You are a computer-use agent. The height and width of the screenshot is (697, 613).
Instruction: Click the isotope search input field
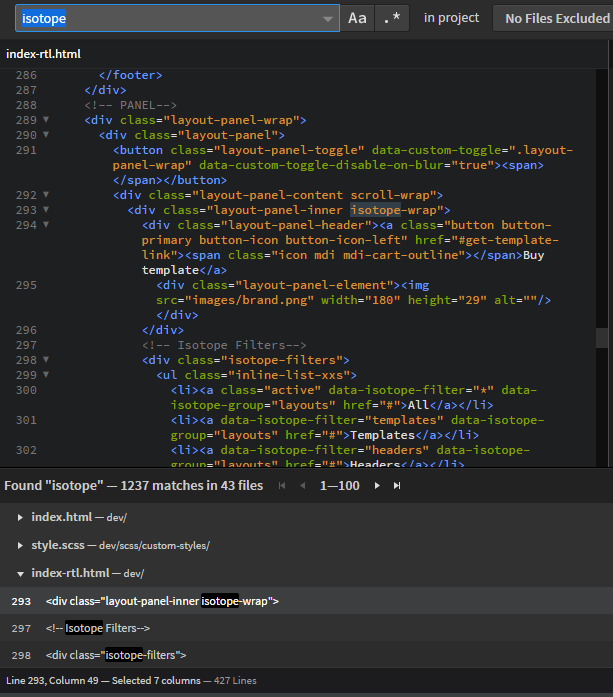pyautogui.click(x=170, y=18)
